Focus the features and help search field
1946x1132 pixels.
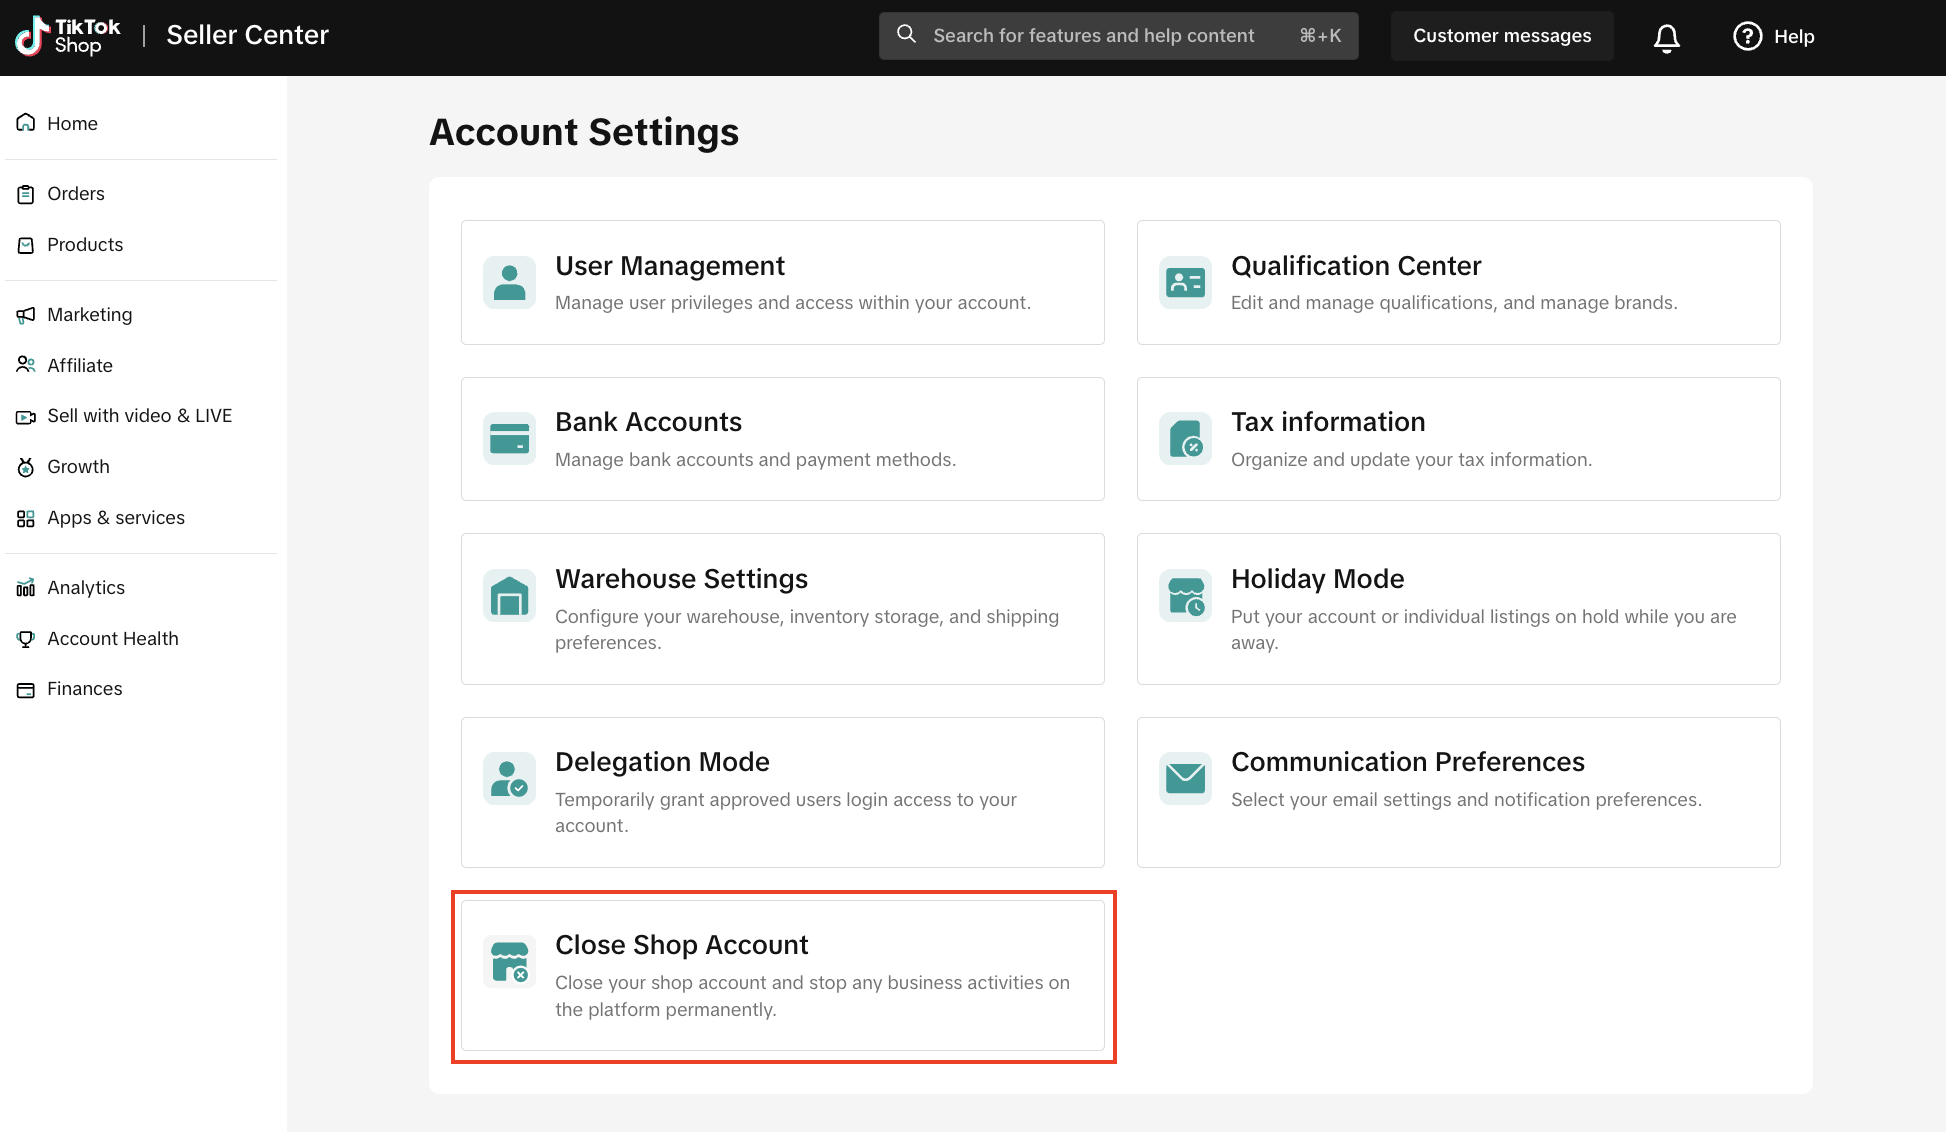pos(1093,36)
